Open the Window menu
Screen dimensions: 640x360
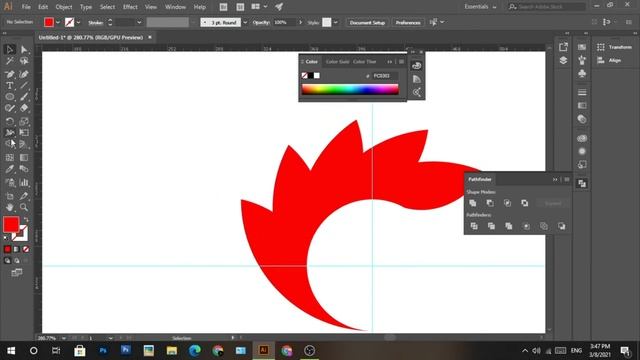click(176, 7)
